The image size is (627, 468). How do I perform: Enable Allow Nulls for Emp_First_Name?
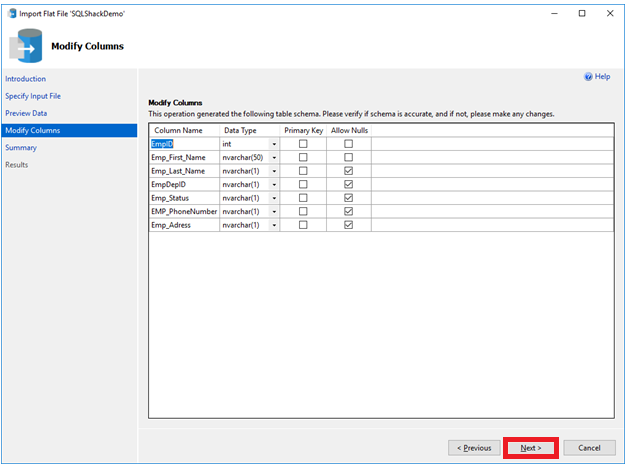coord(349,157)
